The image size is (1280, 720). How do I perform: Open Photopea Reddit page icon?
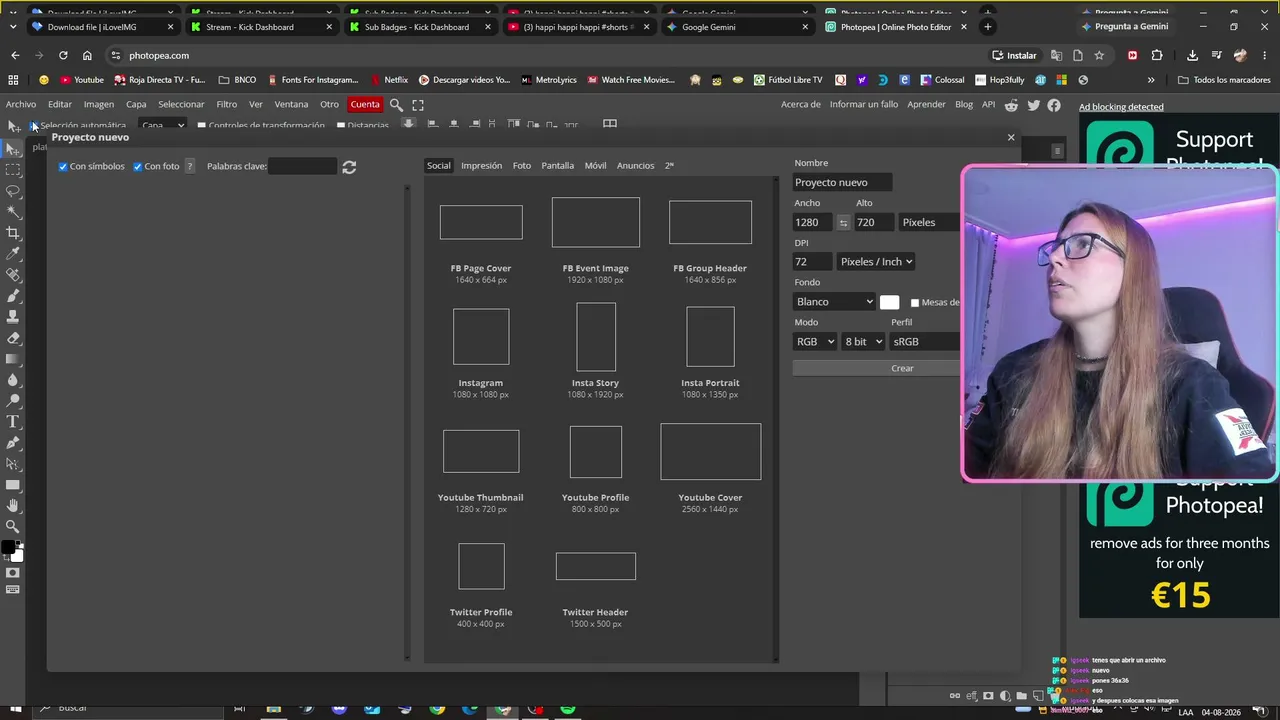click(1012, 105)
